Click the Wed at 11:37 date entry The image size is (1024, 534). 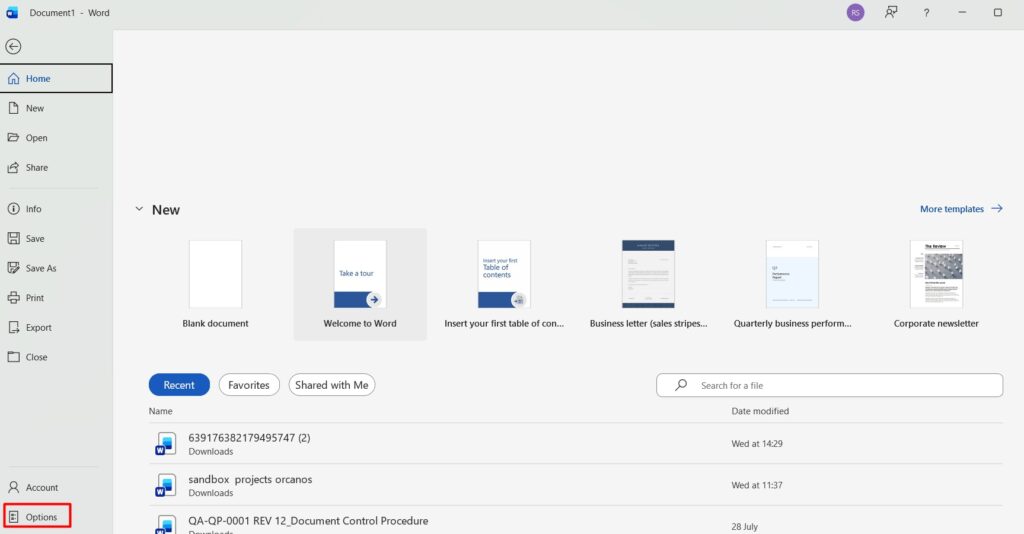[x=757, y=485]
